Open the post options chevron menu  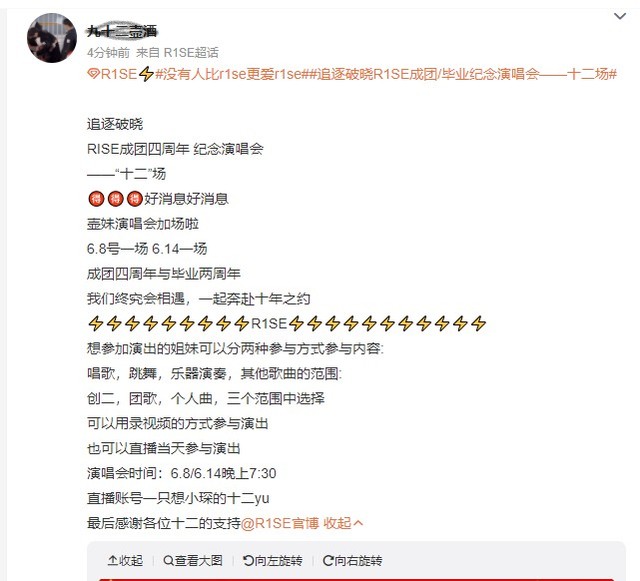coord(620,16)
